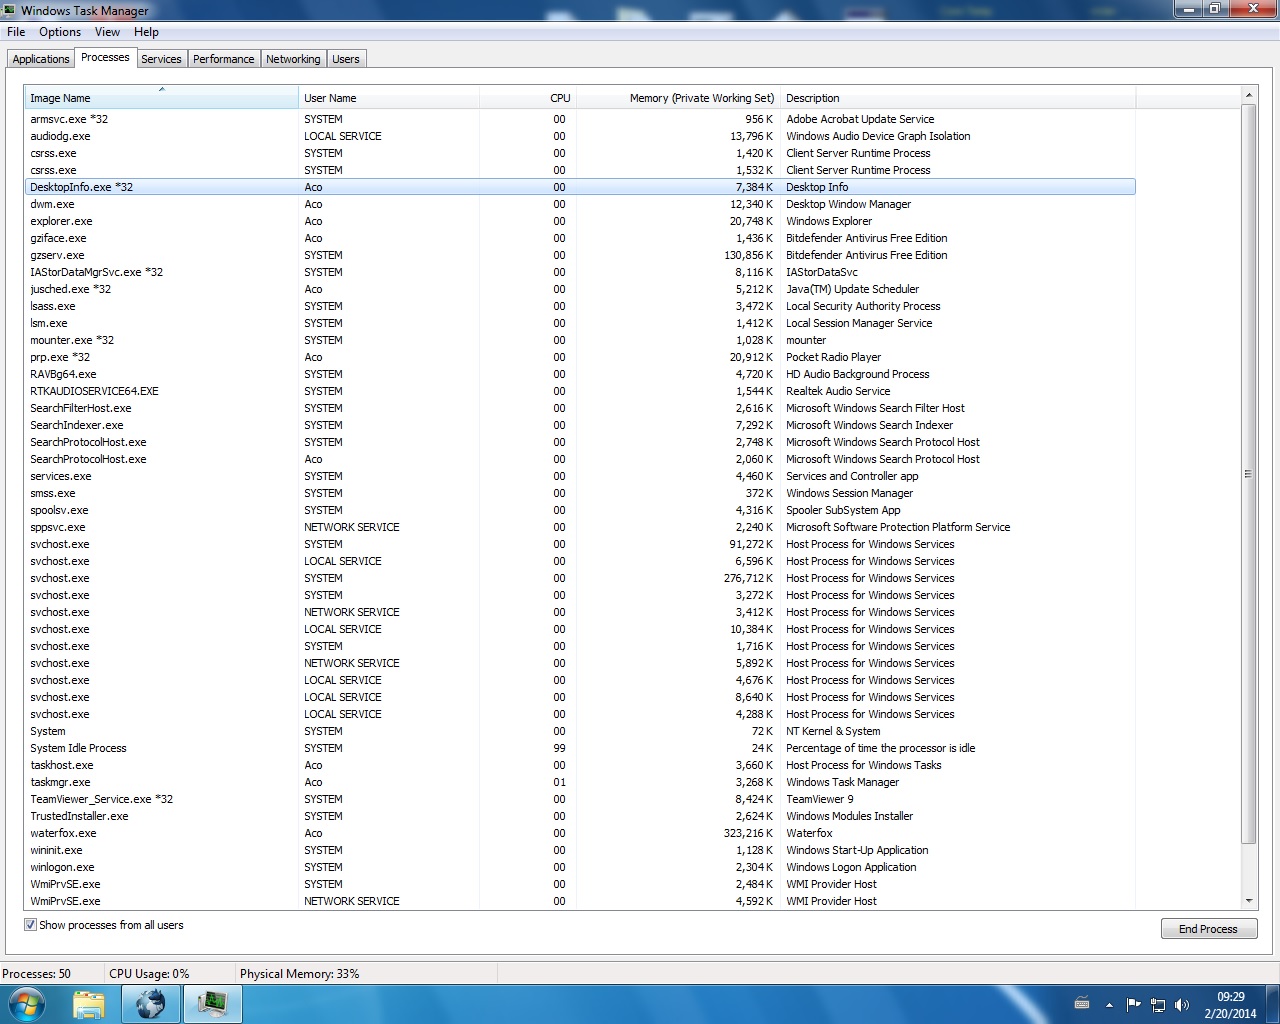Open the Help menu

point(146,32)
